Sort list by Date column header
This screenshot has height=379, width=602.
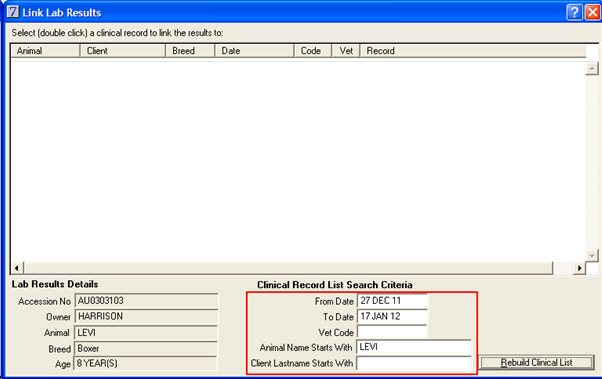(254, 51)
